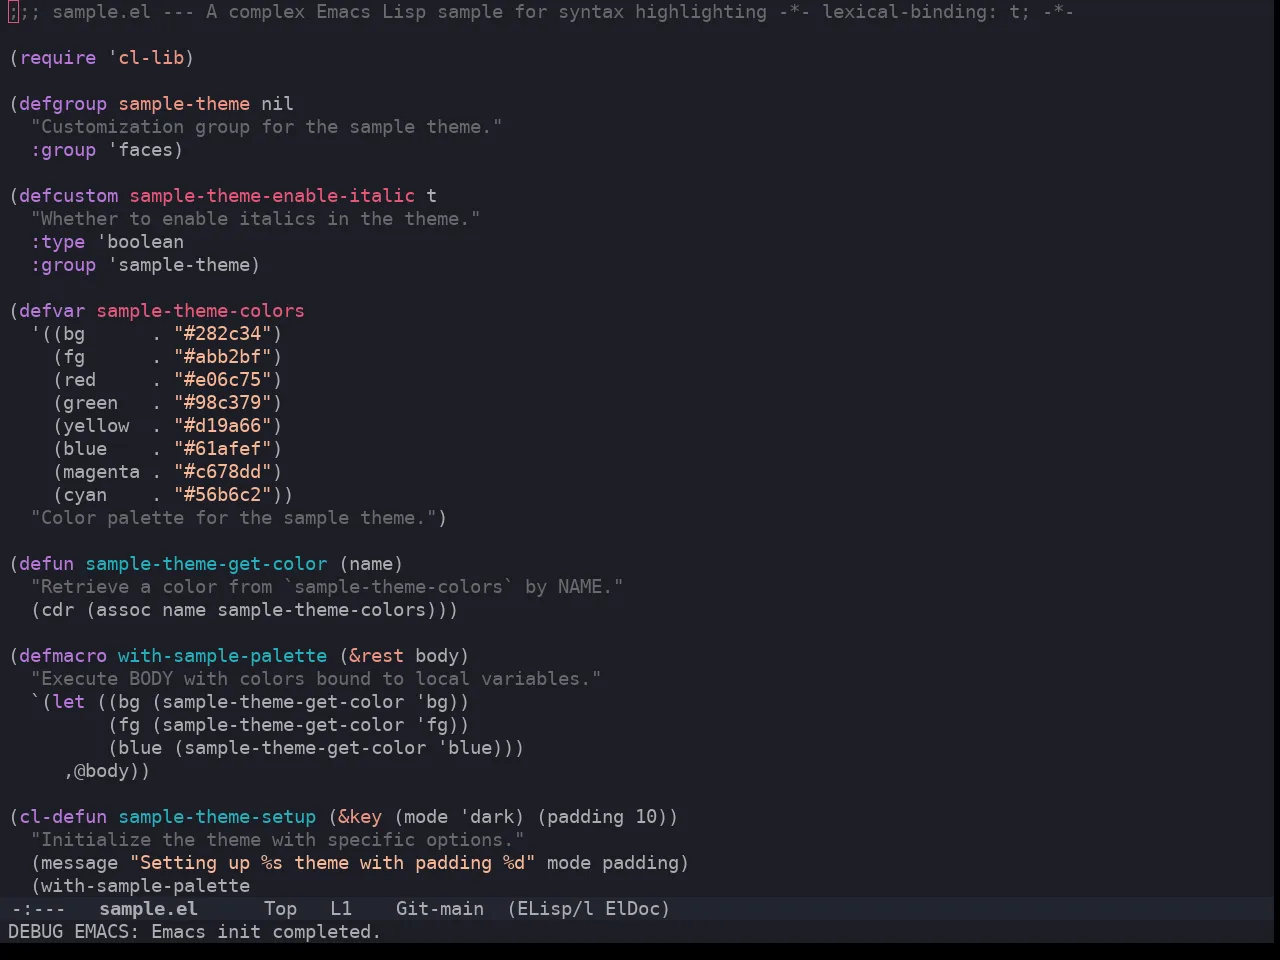Click the color string "#56b6c2"

point(223,495)
